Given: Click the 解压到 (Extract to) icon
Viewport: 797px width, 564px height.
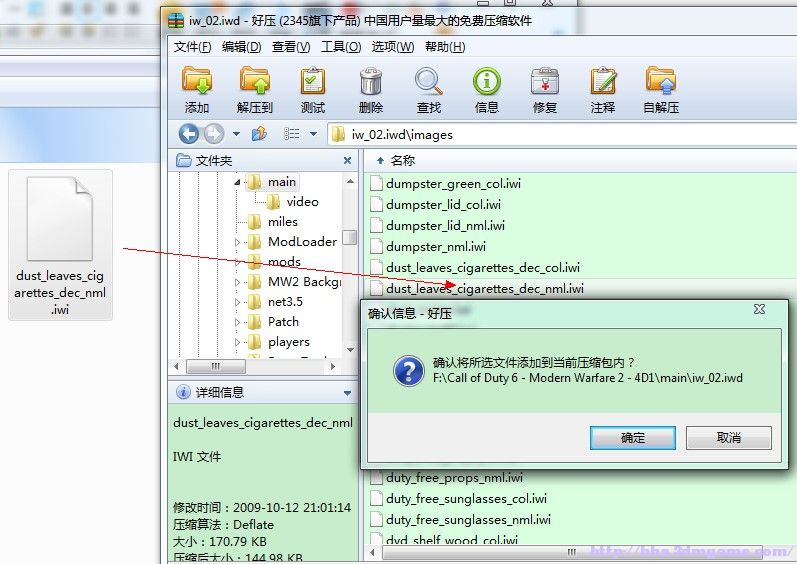Looking at the screenshot, I should pos(255,90).
